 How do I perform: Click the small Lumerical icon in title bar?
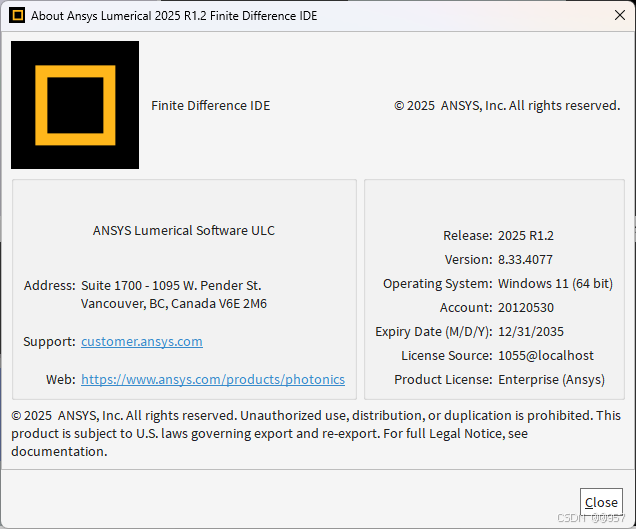[x=17, y=15]
